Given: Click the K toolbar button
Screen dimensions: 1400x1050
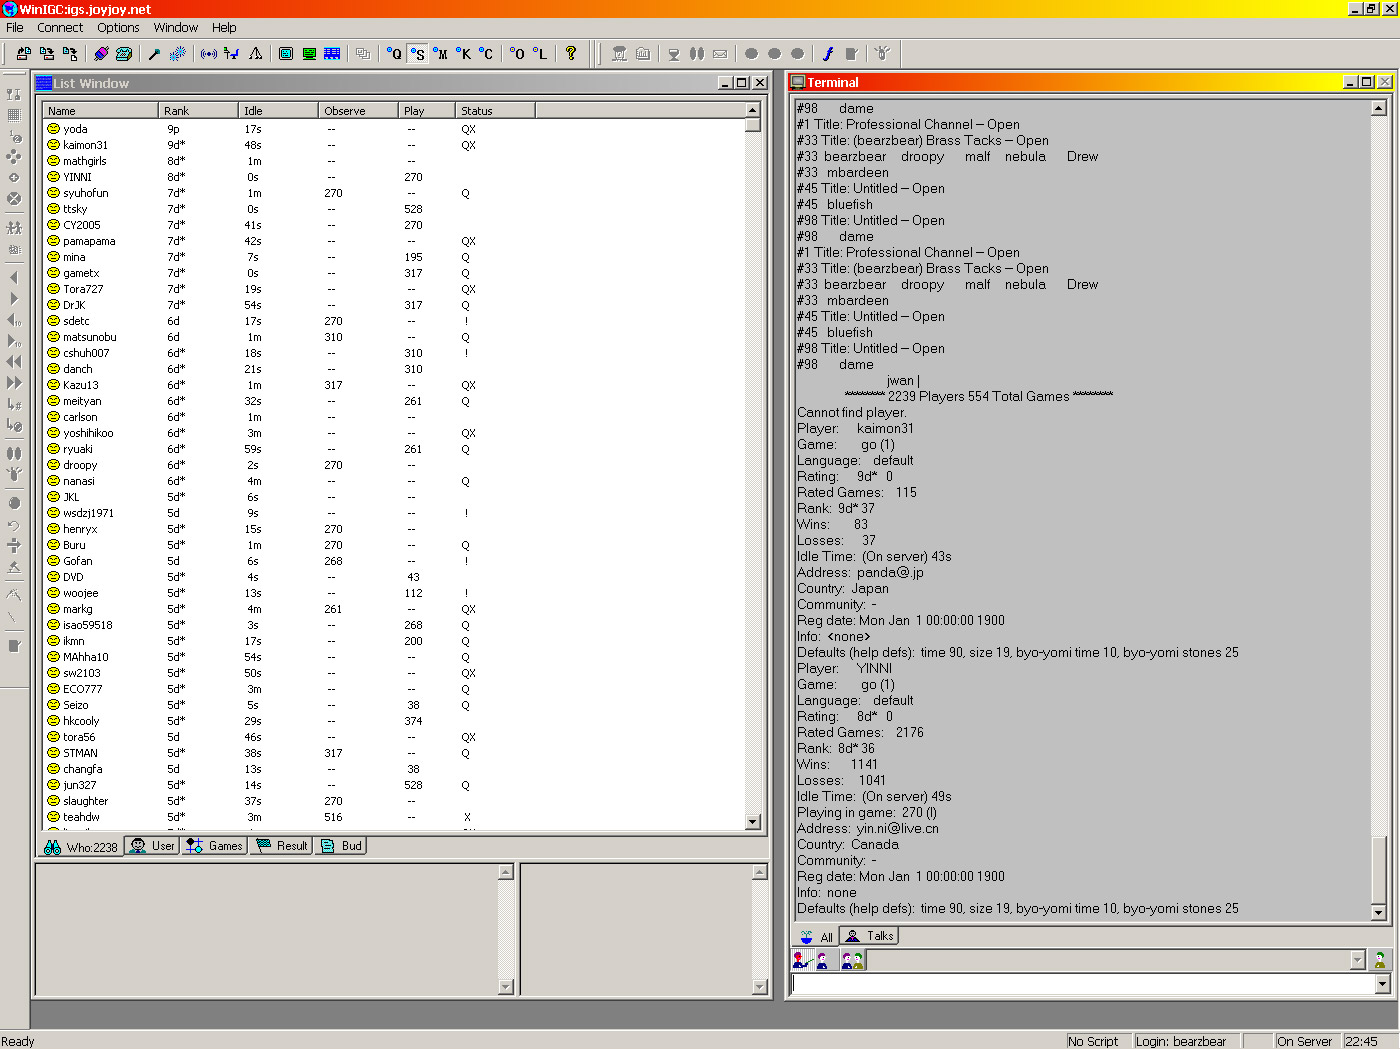Looking at the screenshot, I should 464,54.
